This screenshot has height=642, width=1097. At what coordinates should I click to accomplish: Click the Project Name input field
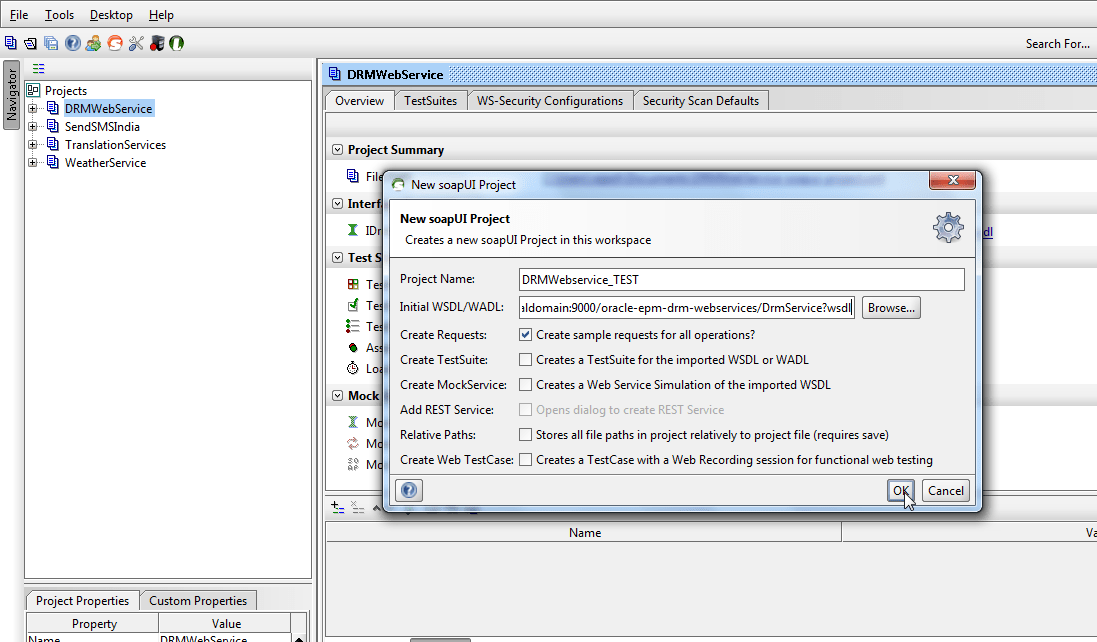point(742,280)
